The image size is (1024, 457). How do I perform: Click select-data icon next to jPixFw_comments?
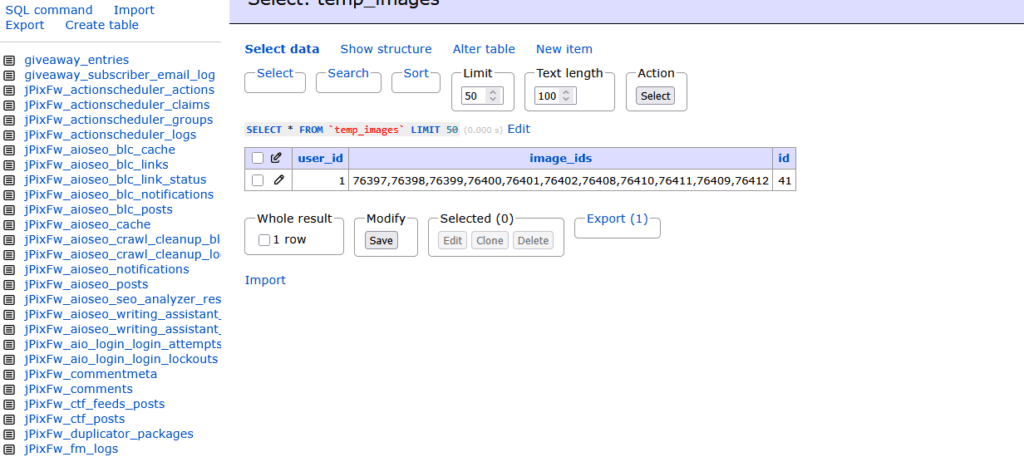[9, 389]
